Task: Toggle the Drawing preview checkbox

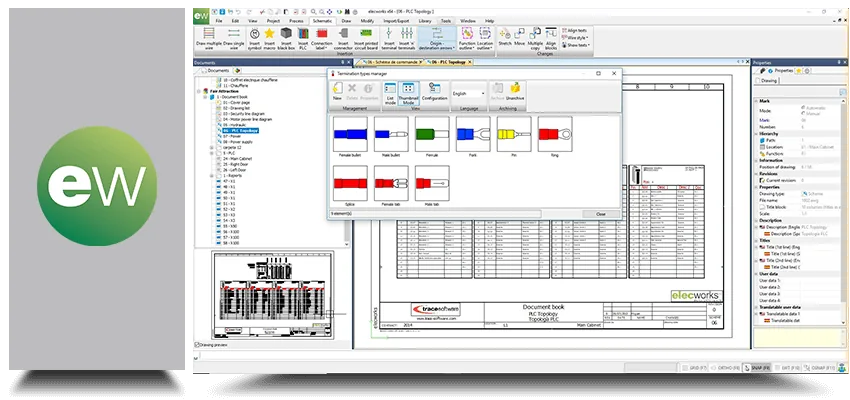Action: pos(197,345)
